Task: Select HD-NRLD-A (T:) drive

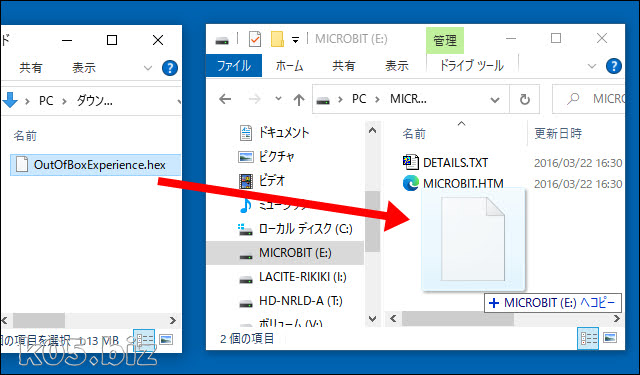Action: tap(290, 301)
